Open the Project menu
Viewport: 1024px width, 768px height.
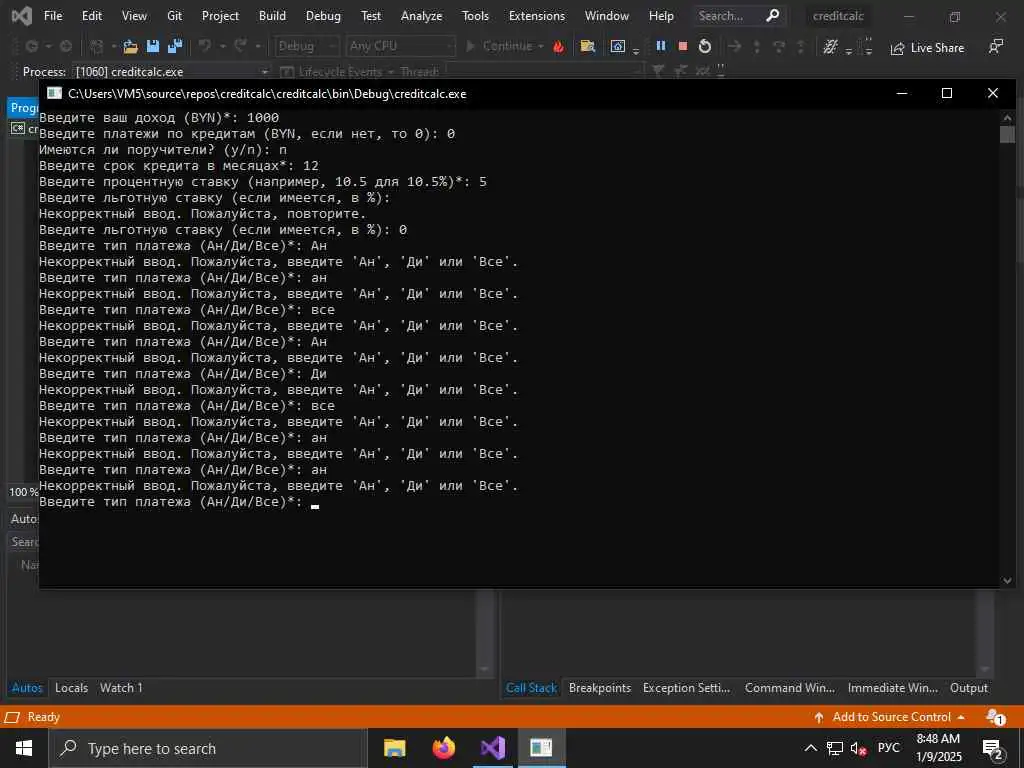[220, 16]
